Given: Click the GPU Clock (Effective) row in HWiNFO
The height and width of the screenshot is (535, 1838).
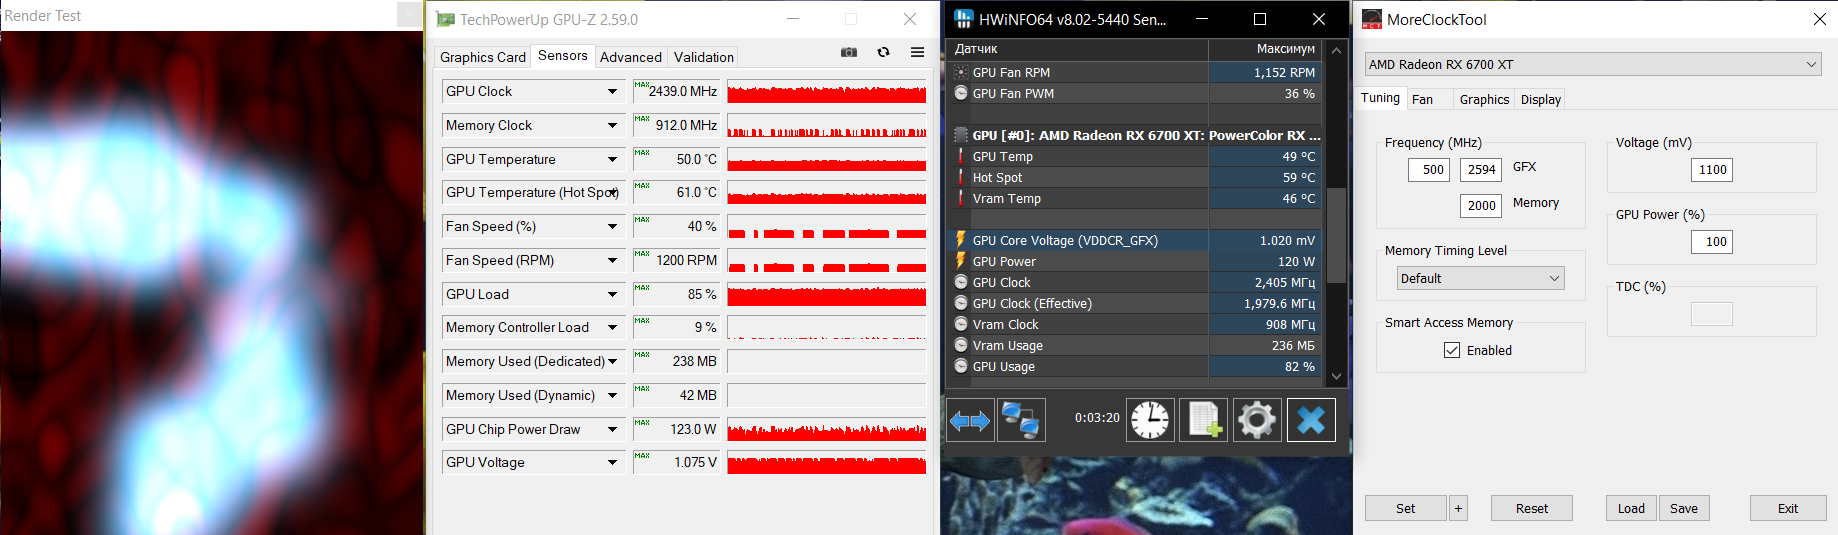Looking at the screenshot, I should [x=1134, y=303].
